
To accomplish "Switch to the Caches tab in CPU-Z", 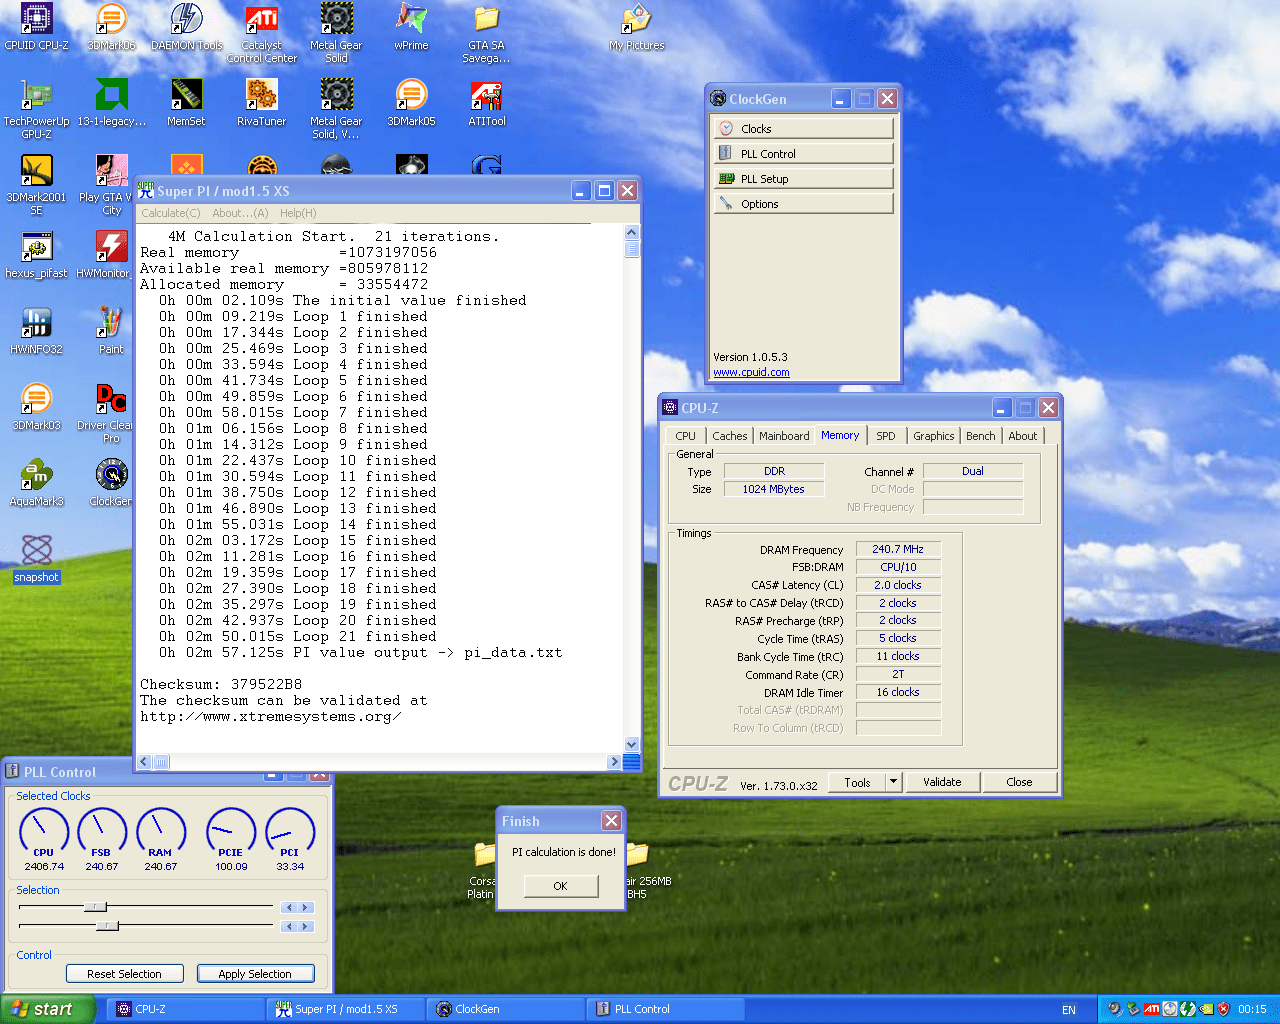I will 729,436.
